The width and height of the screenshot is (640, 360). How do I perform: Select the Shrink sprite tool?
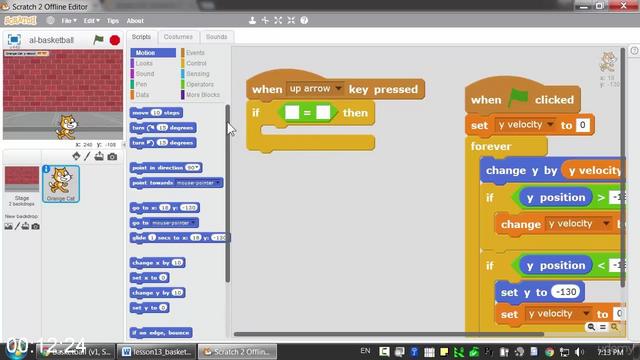click(x=291, y=20)
